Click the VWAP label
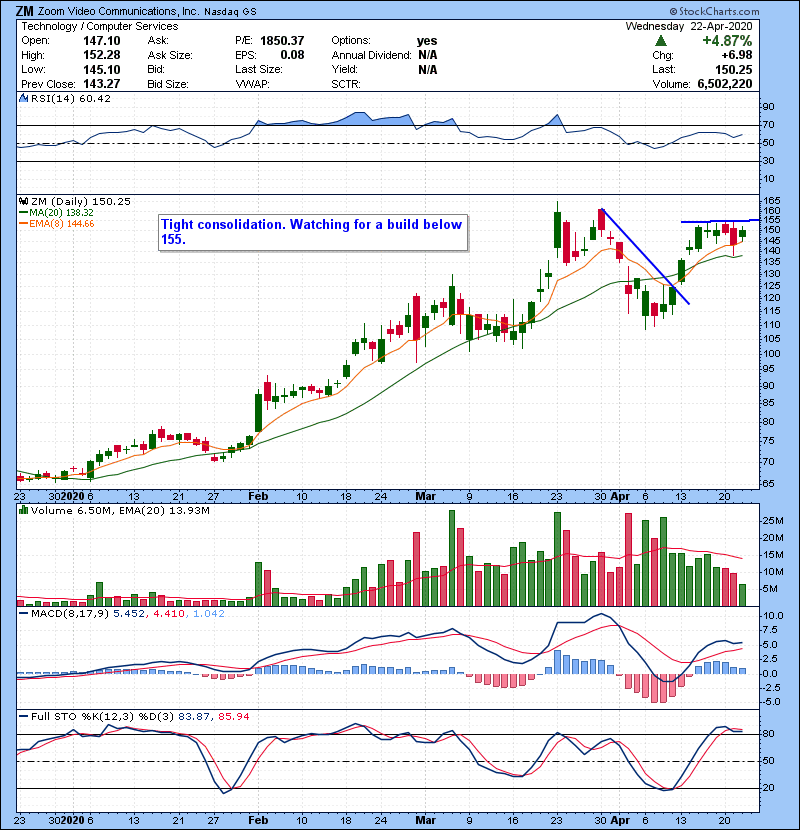800x830 pixels. (x=252, y=84)
